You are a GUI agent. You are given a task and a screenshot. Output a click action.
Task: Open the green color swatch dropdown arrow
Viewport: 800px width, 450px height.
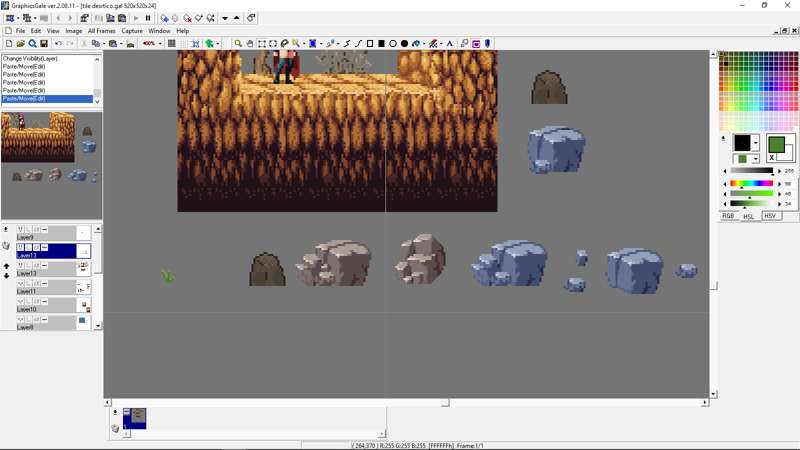(756, 159)
